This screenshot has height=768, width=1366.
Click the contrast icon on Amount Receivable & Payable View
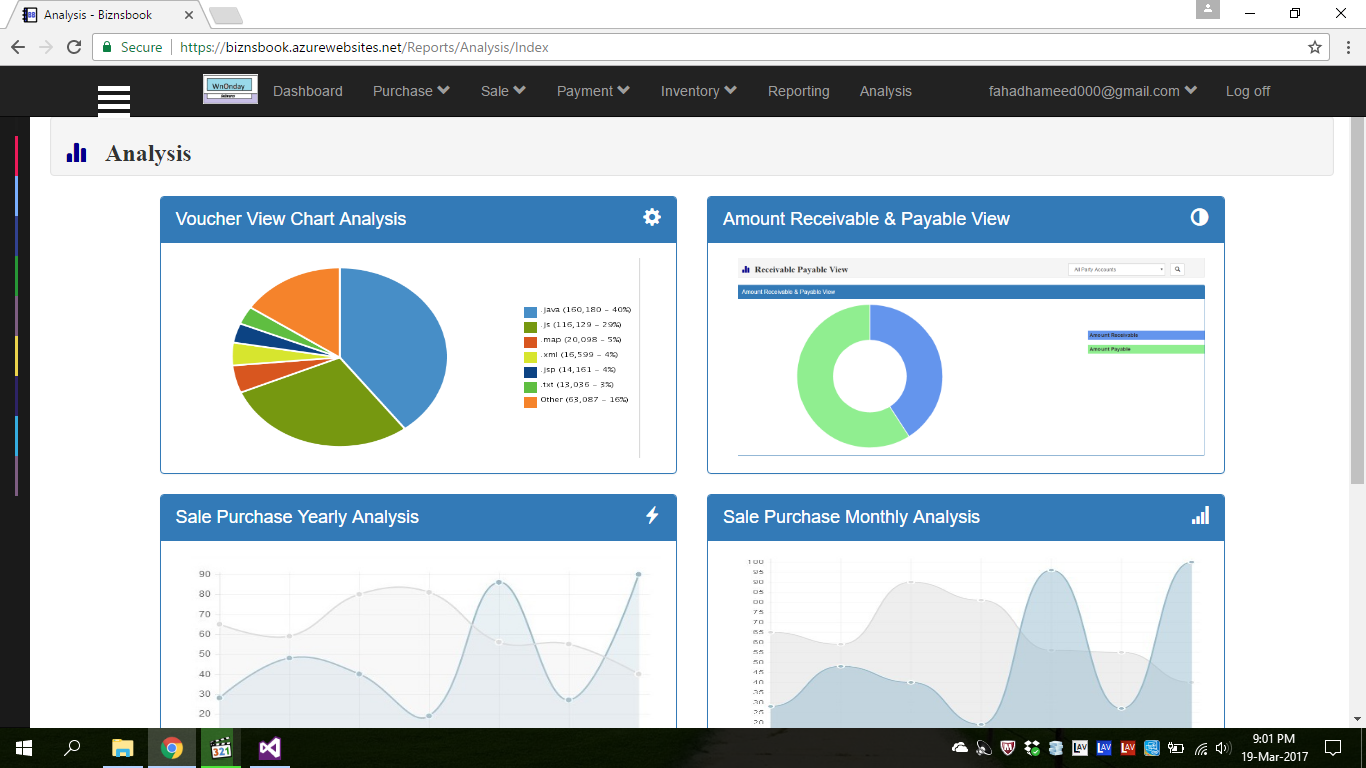click(1199, 217)
